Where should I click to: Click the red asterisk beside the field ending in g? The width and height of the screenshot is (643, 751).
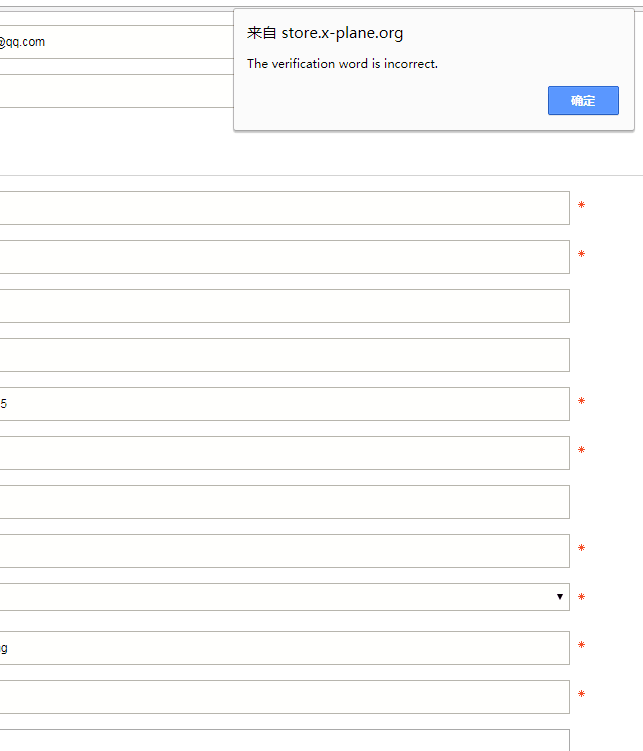[581, 647]
